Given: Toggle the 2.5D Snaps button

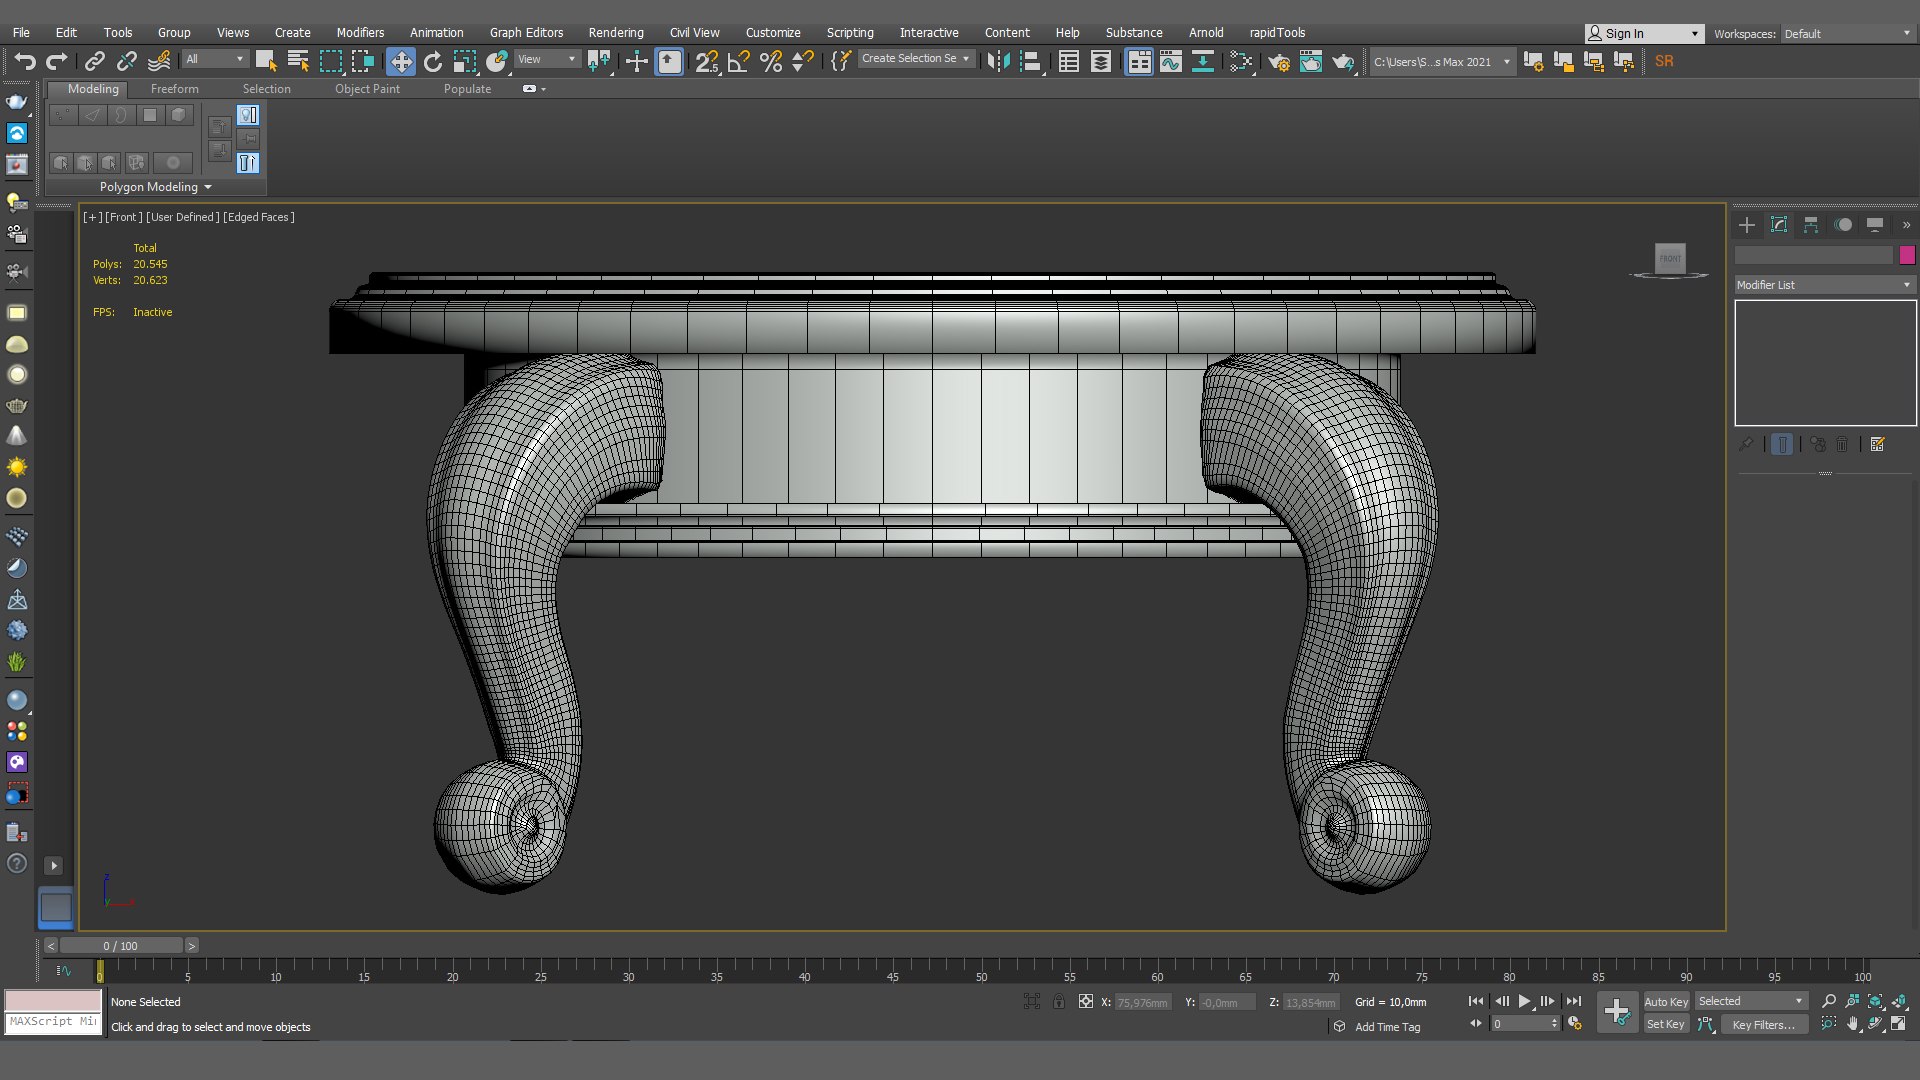Looking at the screenshot, I should 707,61.
